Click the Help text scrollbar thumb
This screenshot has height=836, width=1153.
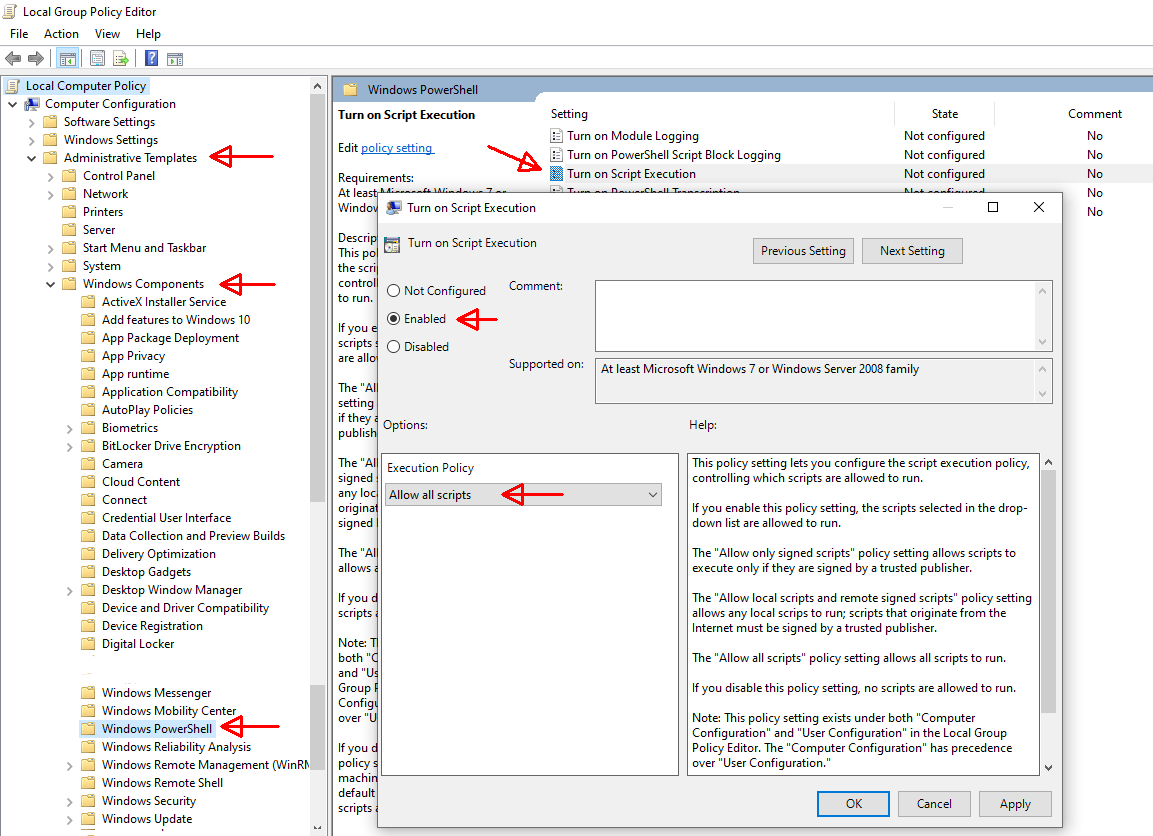click(1049, 591)
